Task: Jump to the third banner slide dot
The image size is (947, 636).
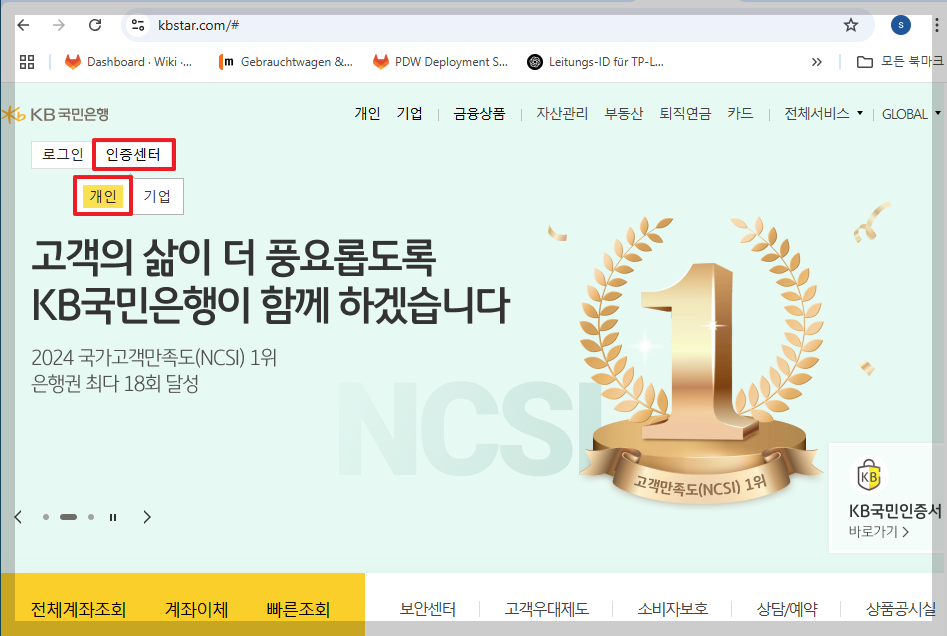Action: point(91,517)
